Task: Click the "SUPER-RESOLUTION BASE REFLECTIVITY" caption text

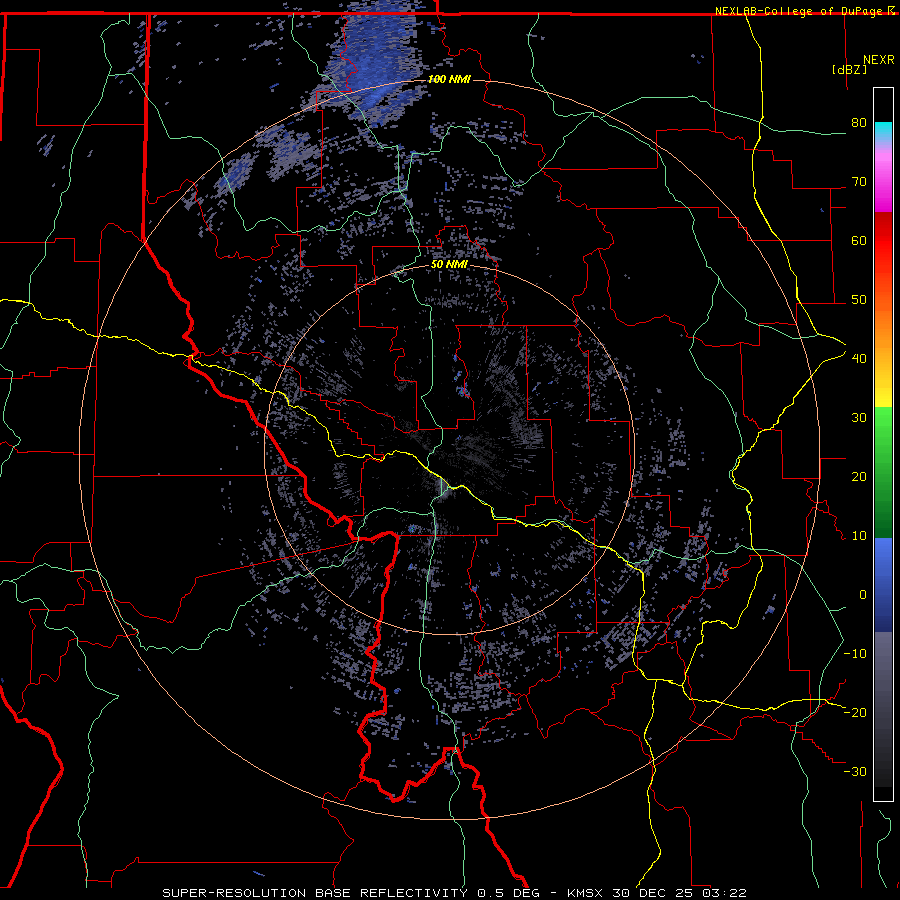Action: tap(315, 893)
